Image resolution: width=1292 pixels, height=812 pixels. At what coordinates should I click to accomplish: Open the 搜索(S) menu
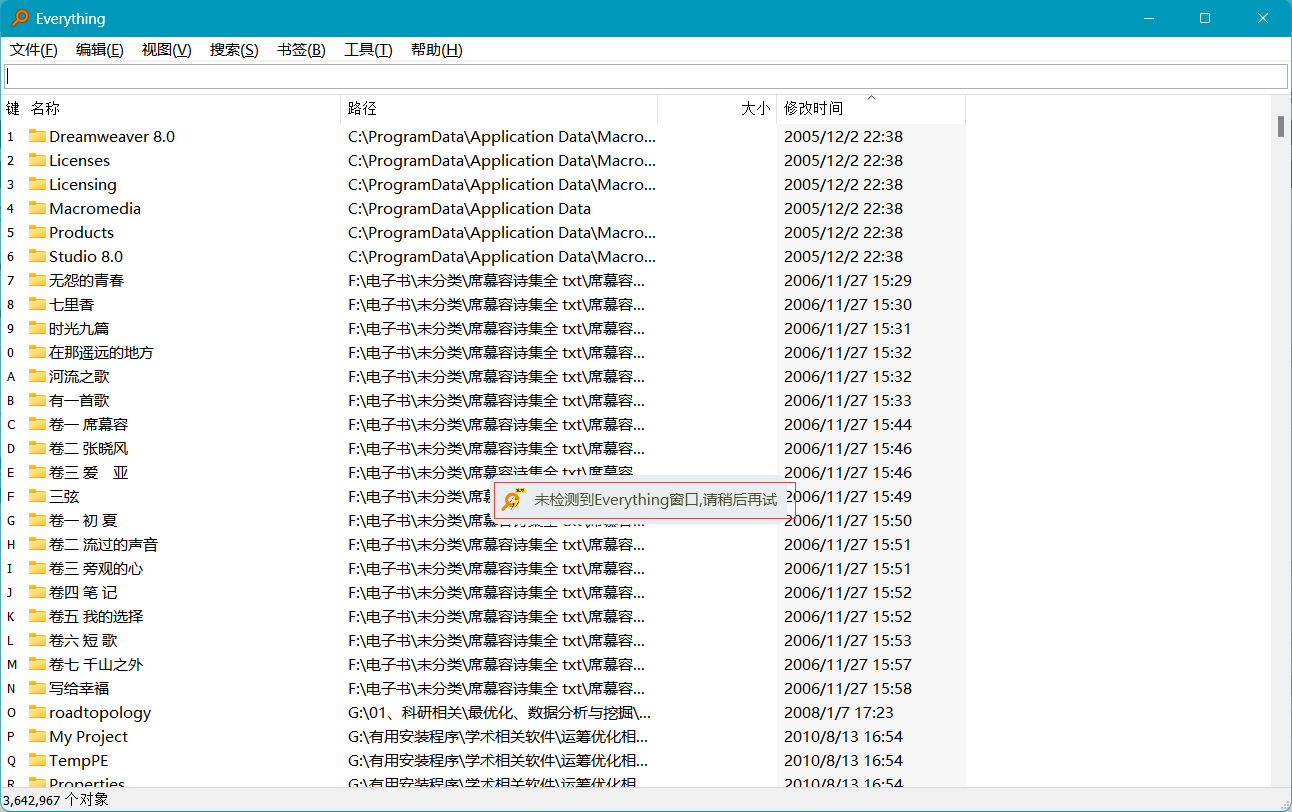(234, 50)
